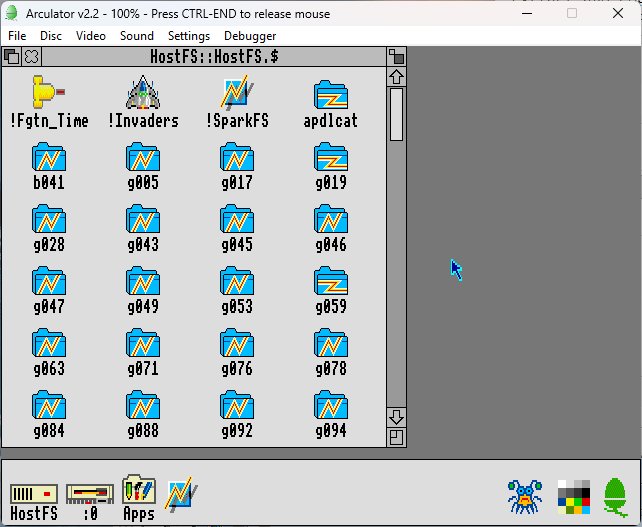The height and width of the screenshot is (527, 642).
Task: Click the green acorn Task Manager icon
Action: [x=616, y=498]
